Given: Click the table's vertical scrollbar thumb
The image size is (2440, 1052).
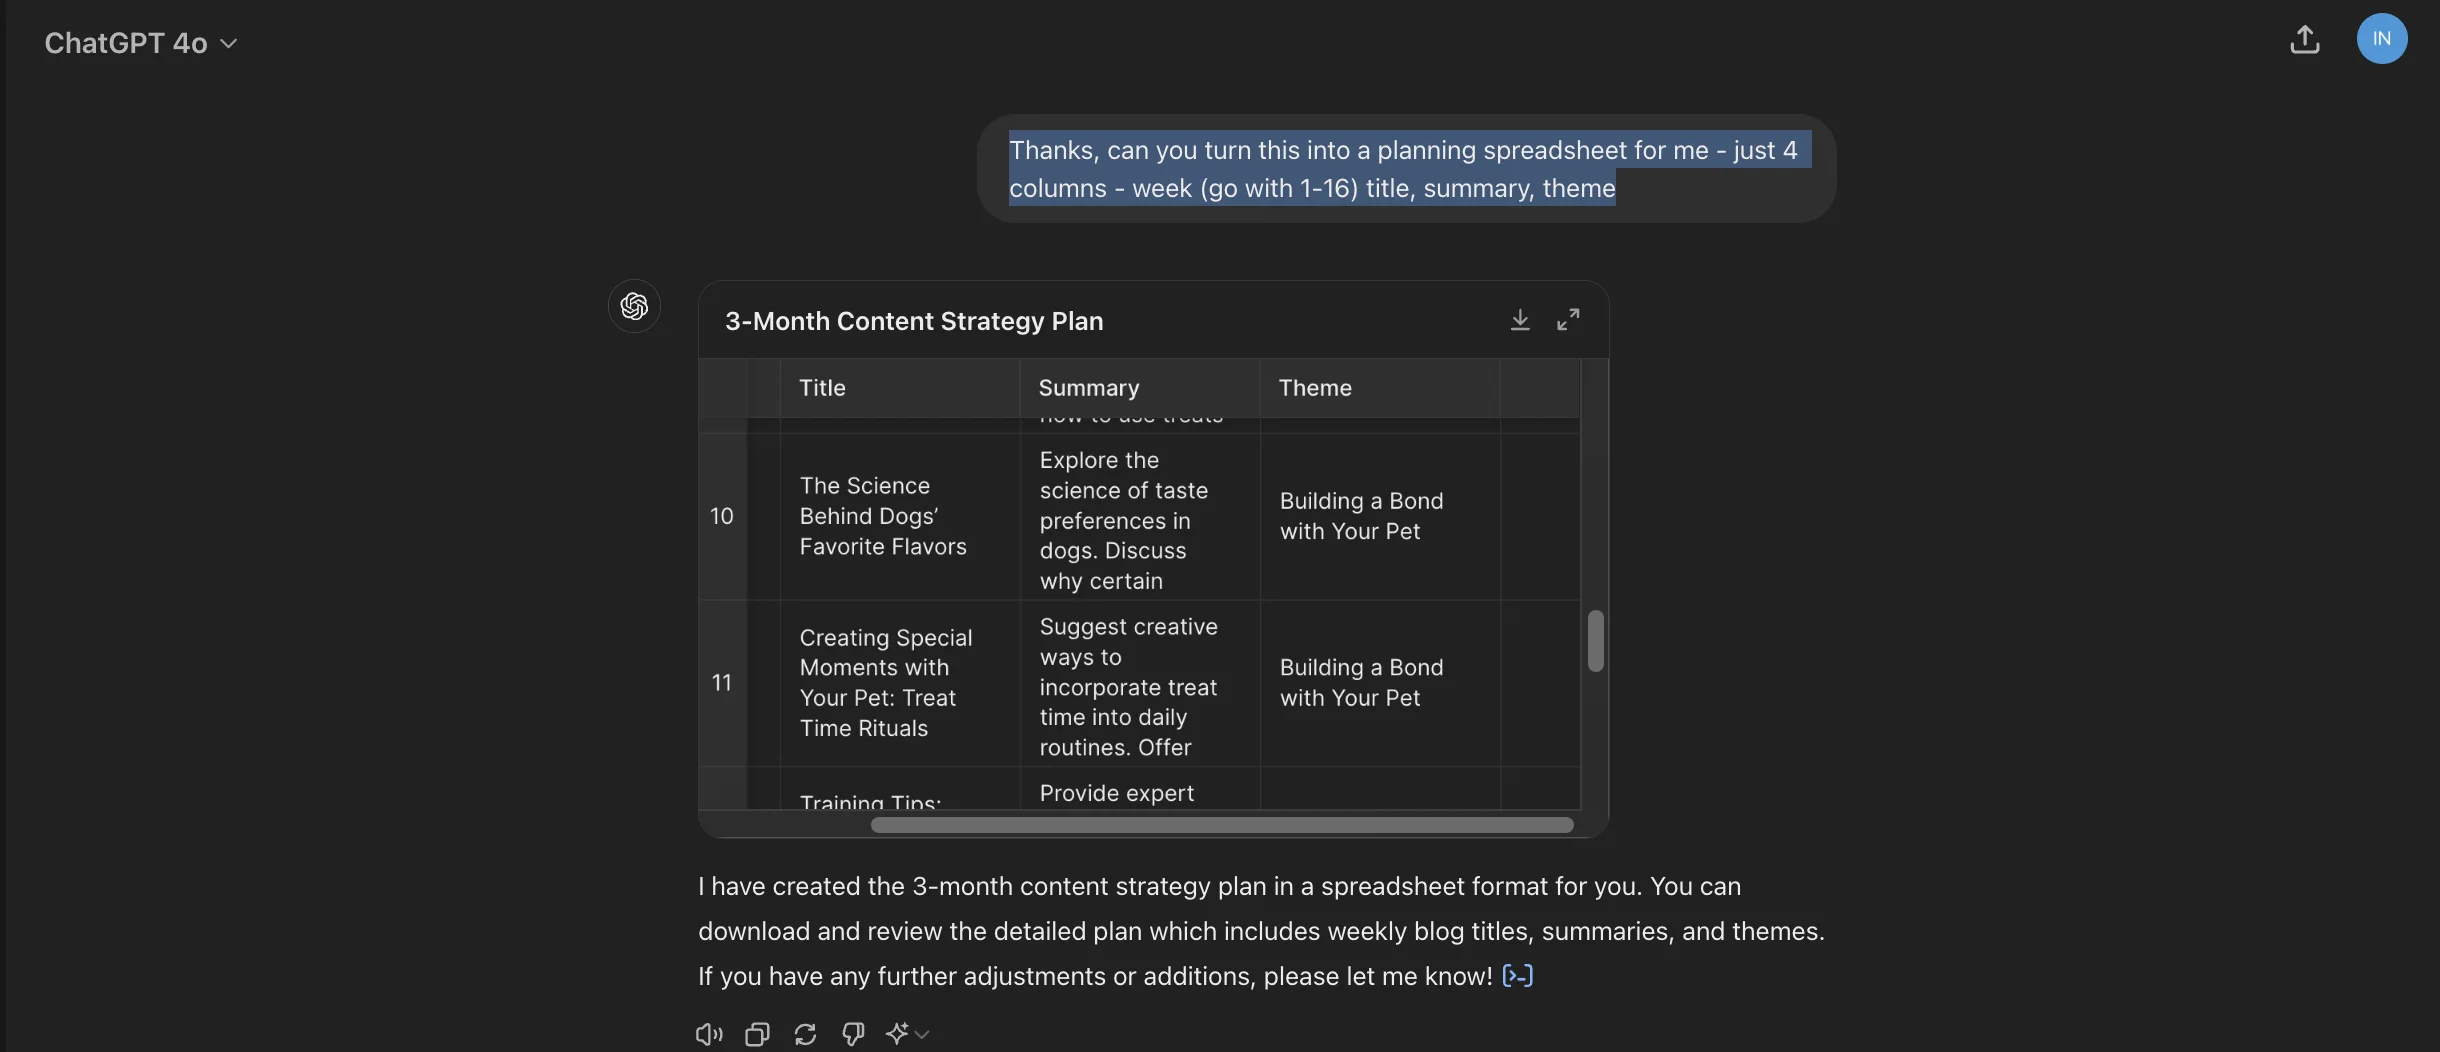Looking at the screenshot, I should pos(1595,641).
